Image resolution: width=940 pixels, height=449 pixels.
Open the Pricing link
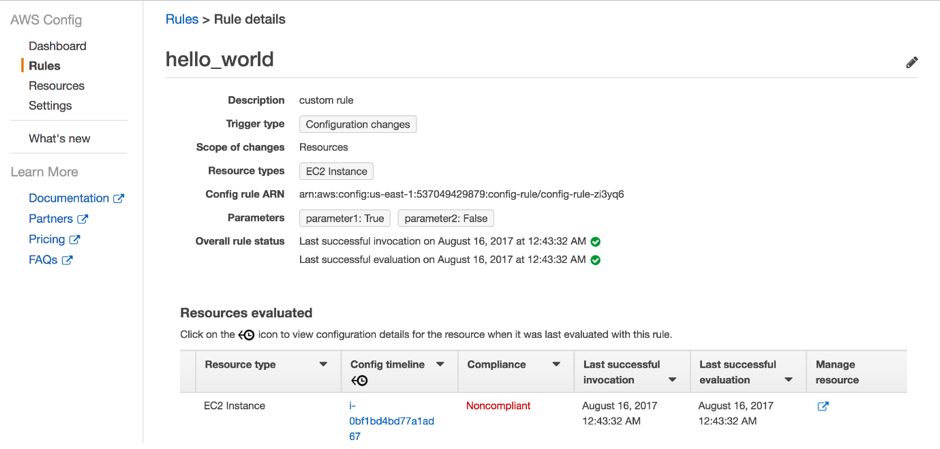pyautogui.click(x=47, y=239)
